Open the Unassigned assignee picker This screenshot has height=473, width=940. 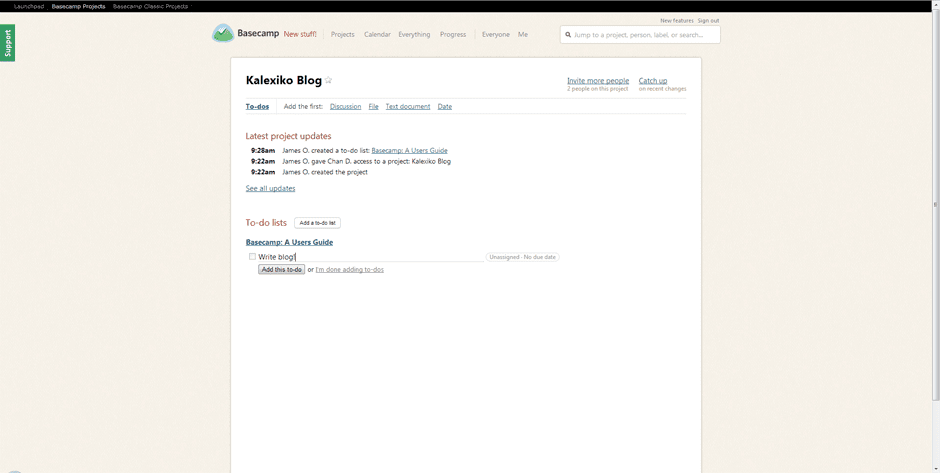coord(504,257)
